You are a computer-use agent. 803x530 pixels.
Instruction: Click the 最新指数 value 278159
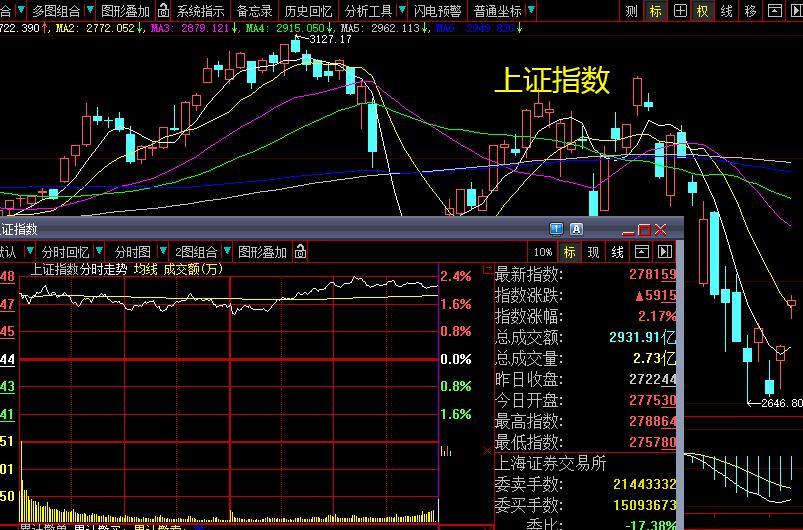652,275
